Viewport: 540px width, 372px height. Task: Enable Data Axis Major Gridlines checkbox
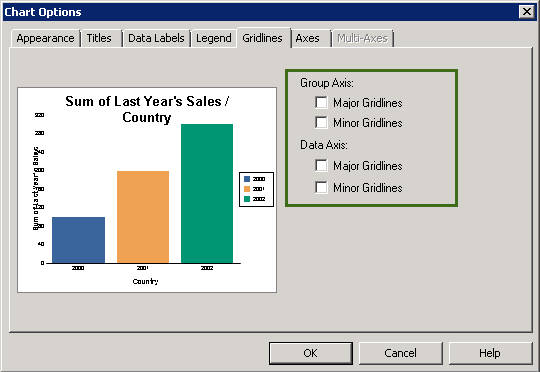tap(321, 165)
